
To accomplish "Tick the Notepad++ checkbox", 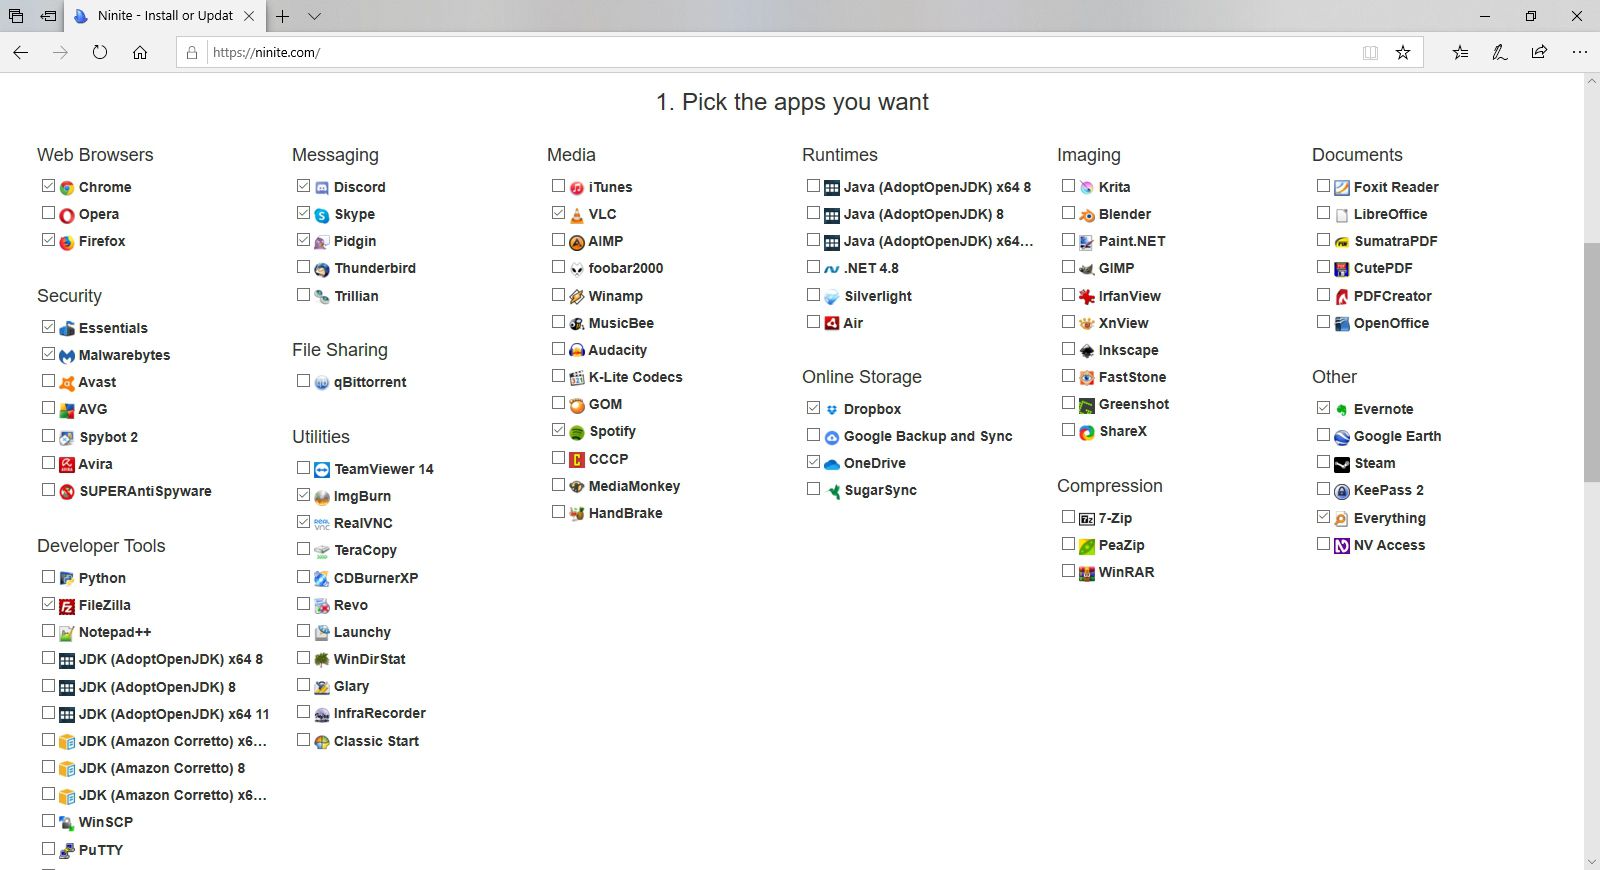I will tap(48, 631).
